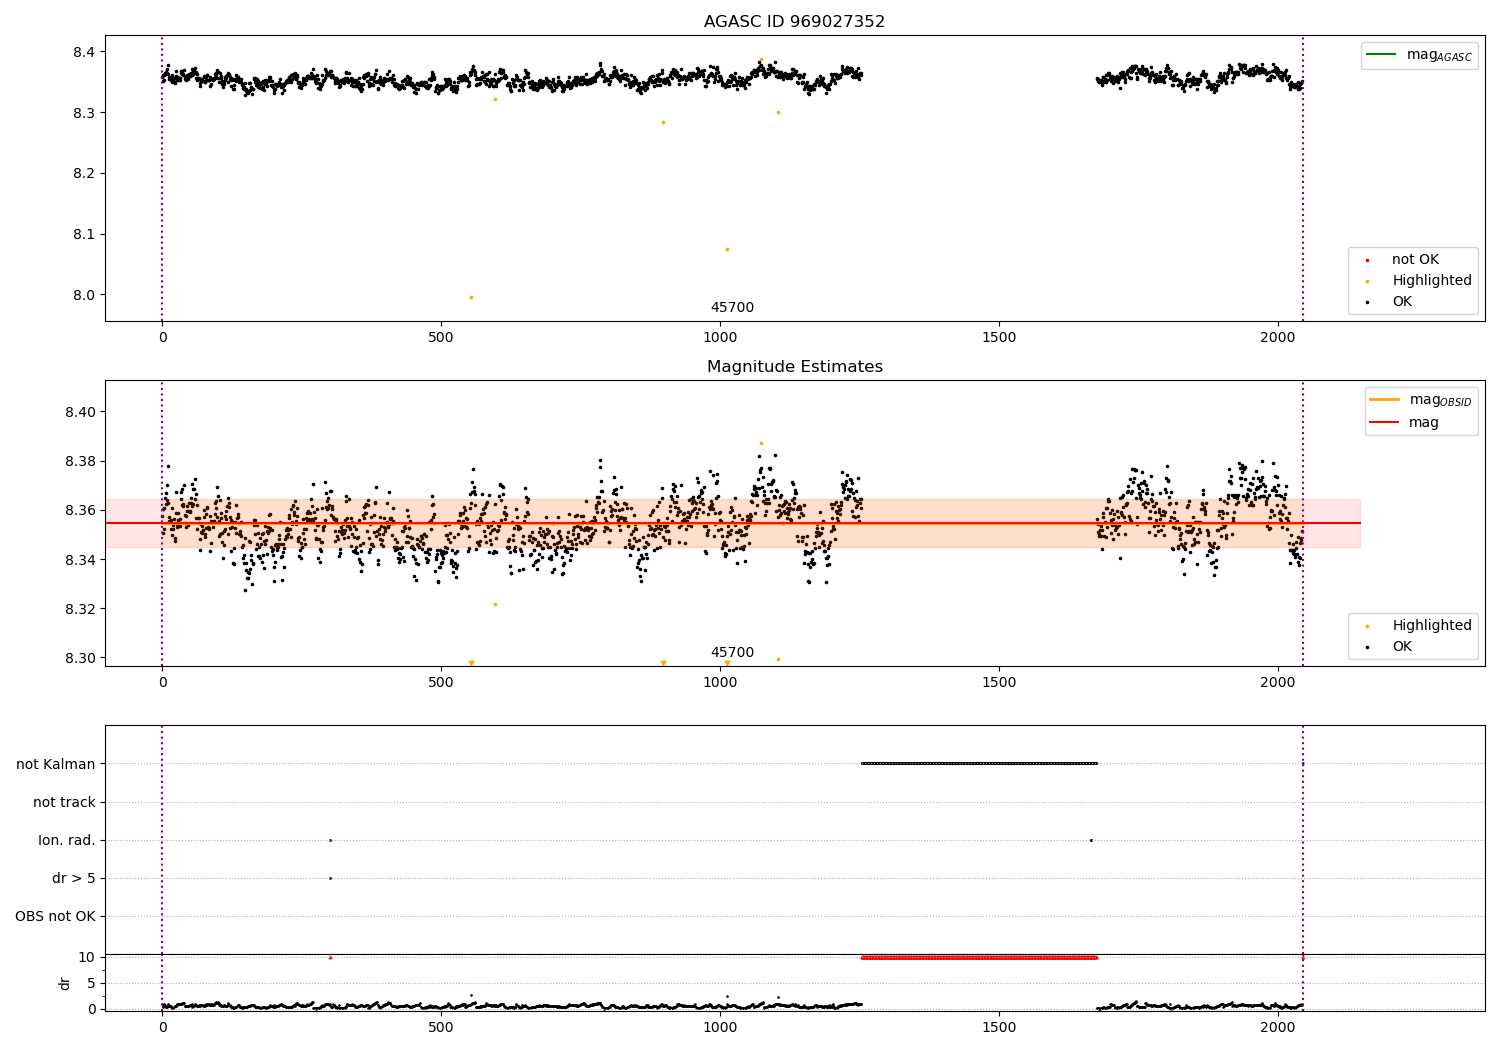This screenshot has height=1050, width=1500.
Task: Click the mag OBSID legend entry
Action: tap(1421, 400)
